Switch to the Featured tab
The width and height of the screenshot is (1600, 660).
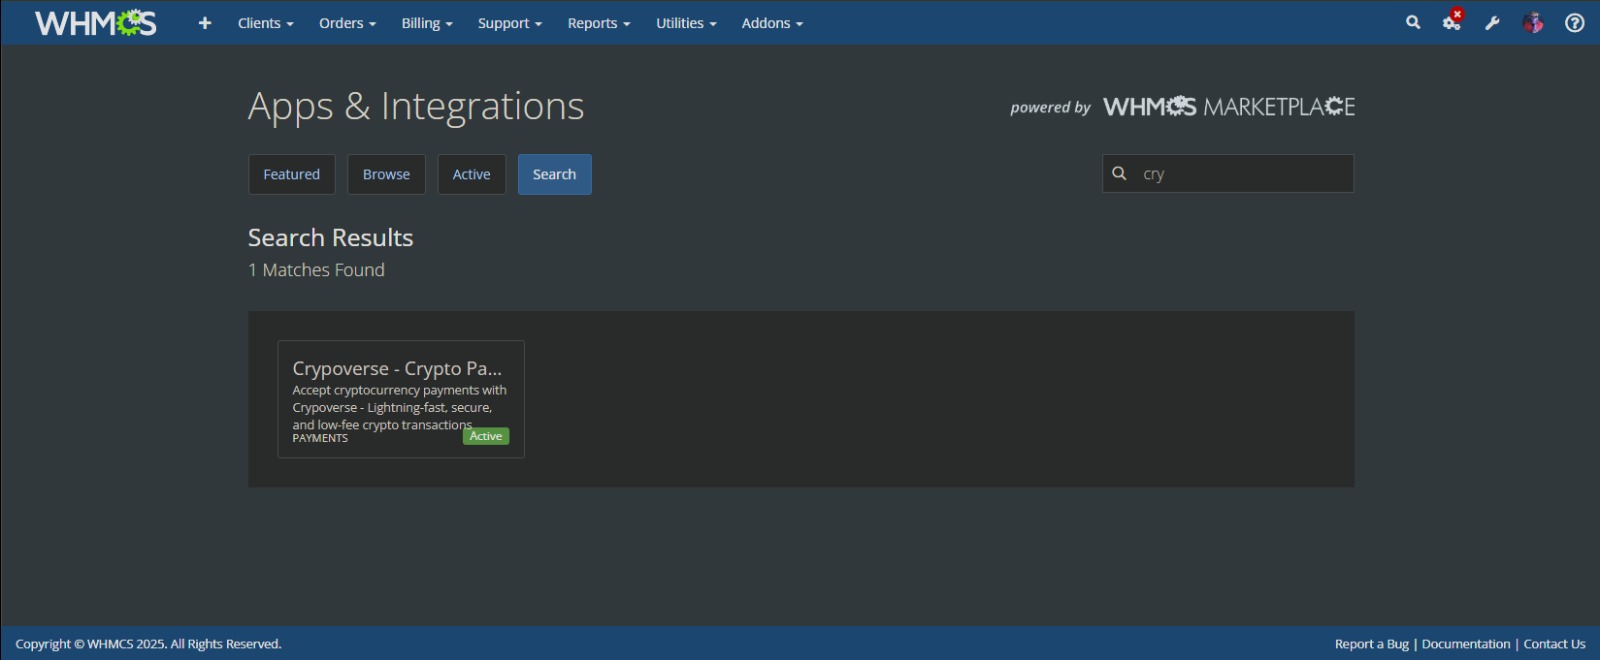[x=291, y=174]
